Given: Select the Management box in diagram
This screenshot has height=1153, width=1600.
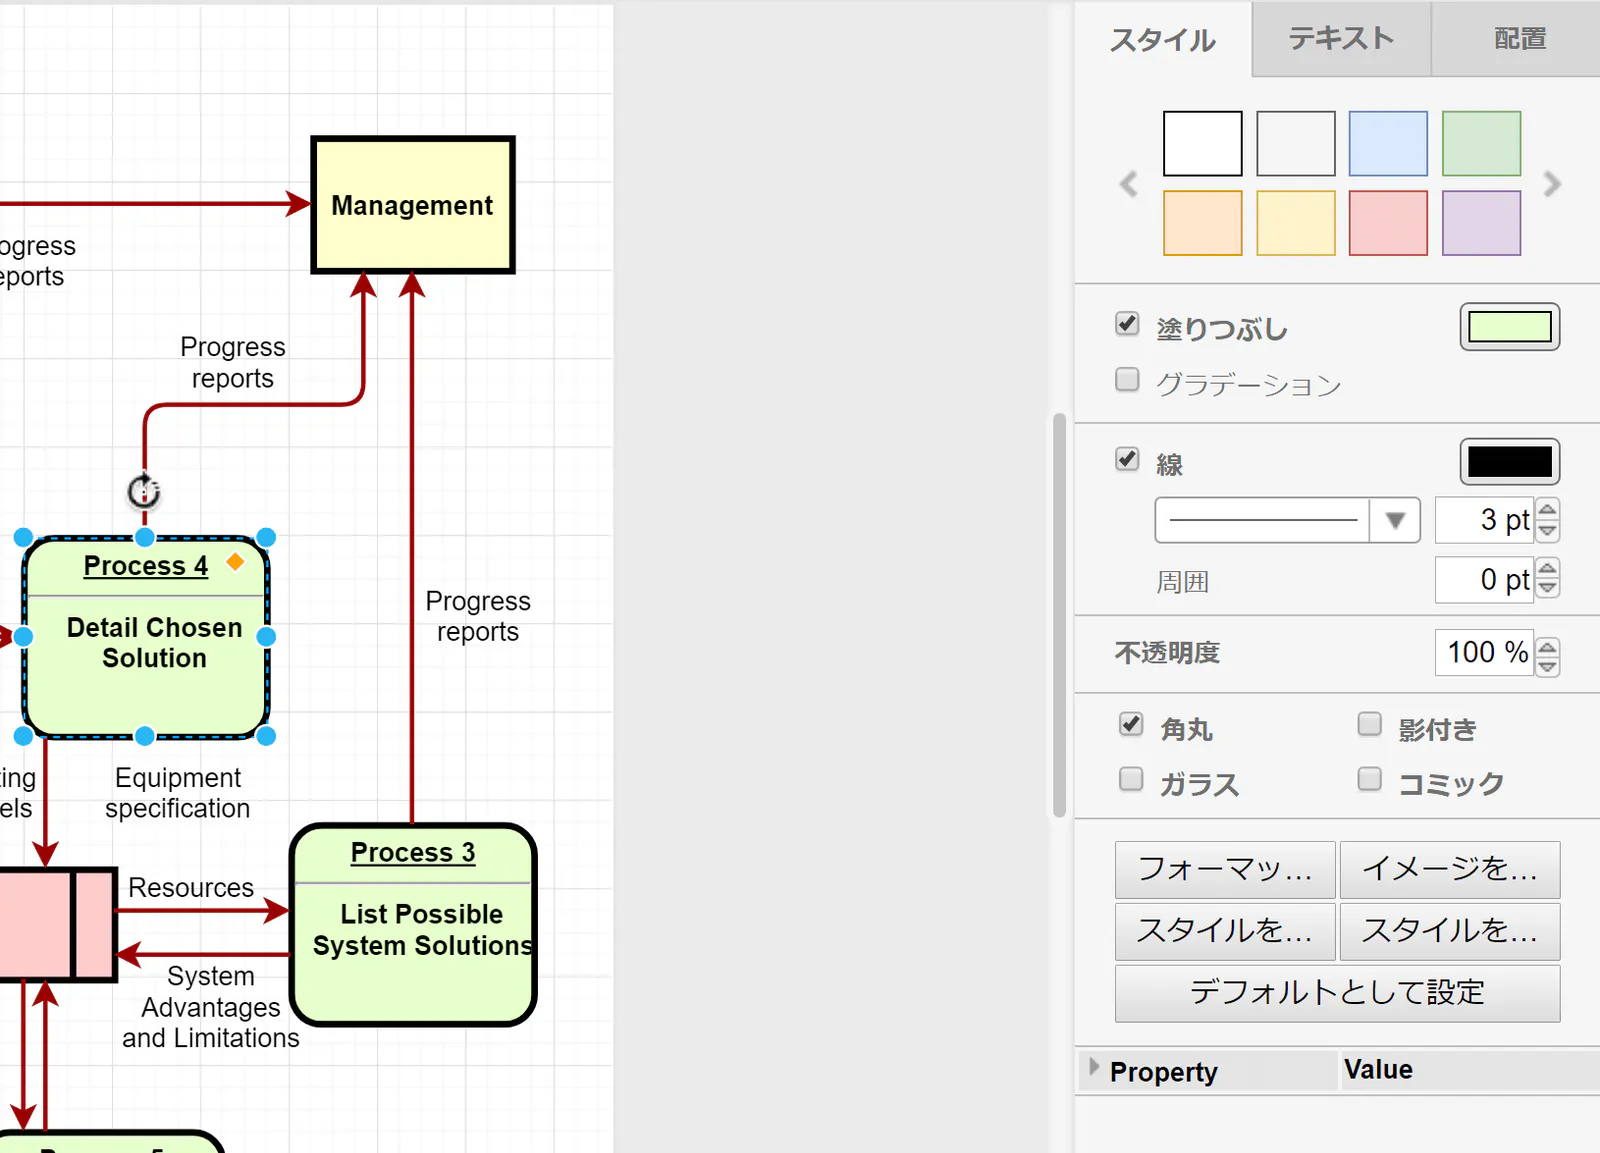Looking at the screenshot, I should 413,205.
